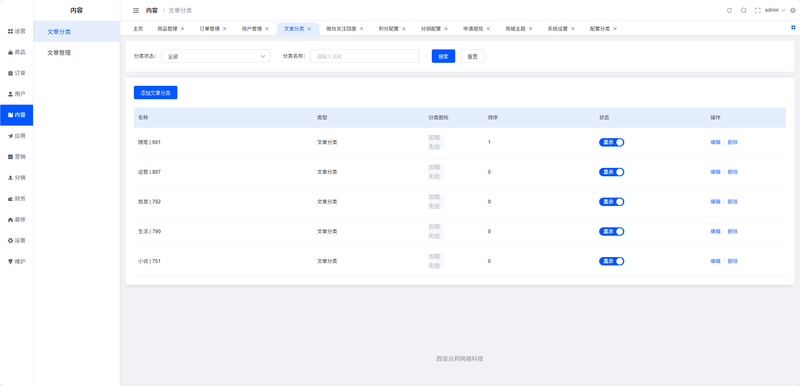Delete the 小说 | 751 category

click(733, 261)
